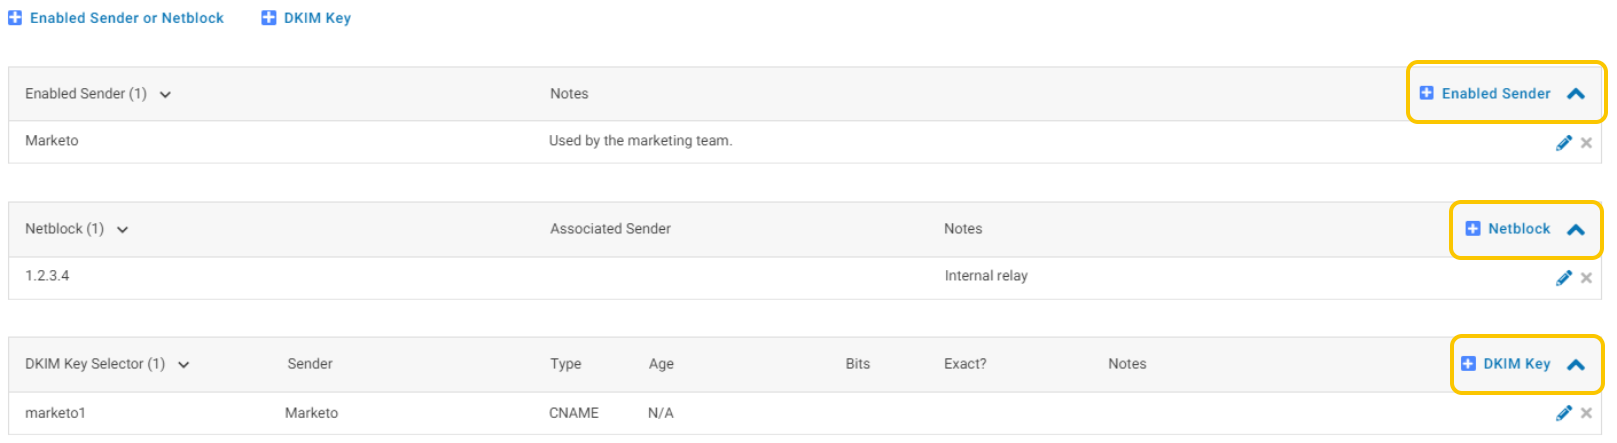Viewport: 1617px width, 443px height.
Task: Add Netblock from Netblock table header
Action: click(1508, 229)
